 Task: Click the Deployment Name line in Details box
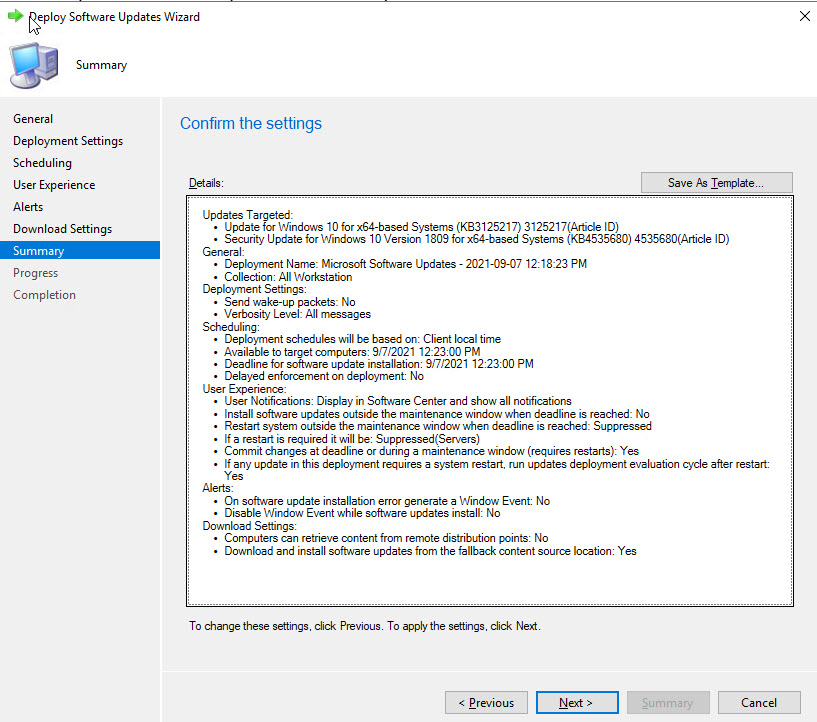pyautogui.click(x=405, y=264)
